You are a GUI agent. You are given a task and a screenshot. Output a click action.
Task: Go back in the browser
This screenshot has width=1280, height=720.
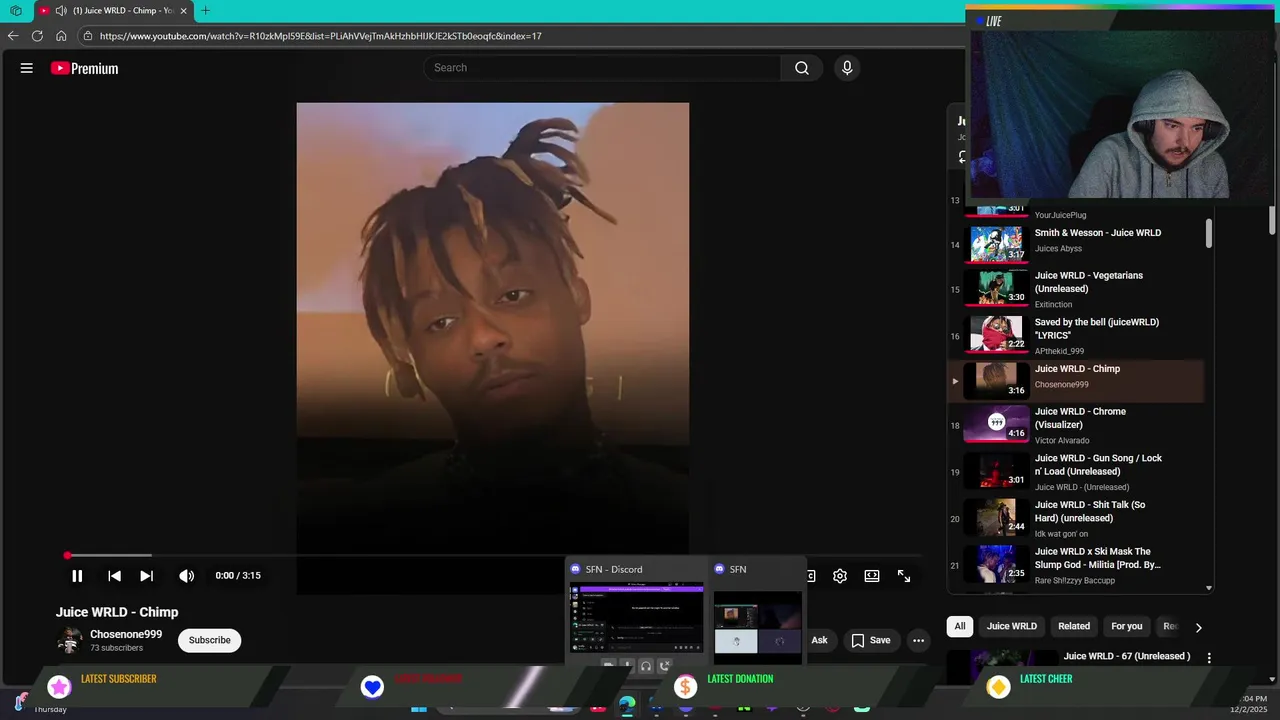tap(13, 36)
